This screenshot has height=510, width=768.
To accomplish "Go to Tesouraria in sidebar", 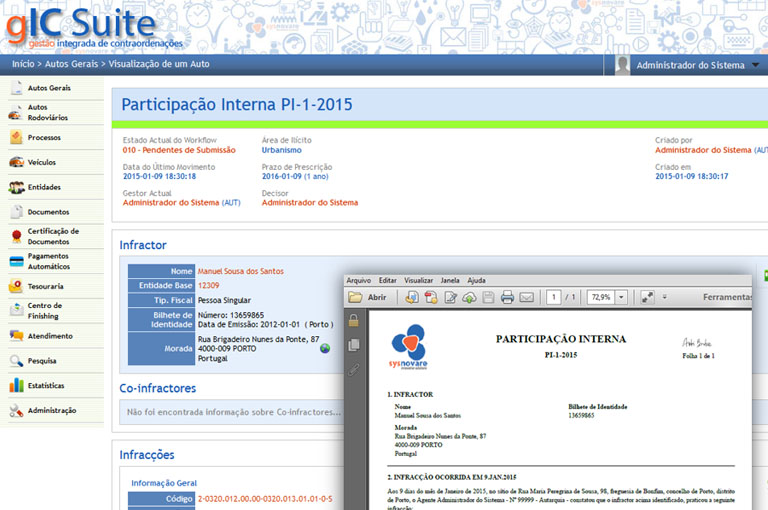I will pyautogui.click(x=46, y=286).
